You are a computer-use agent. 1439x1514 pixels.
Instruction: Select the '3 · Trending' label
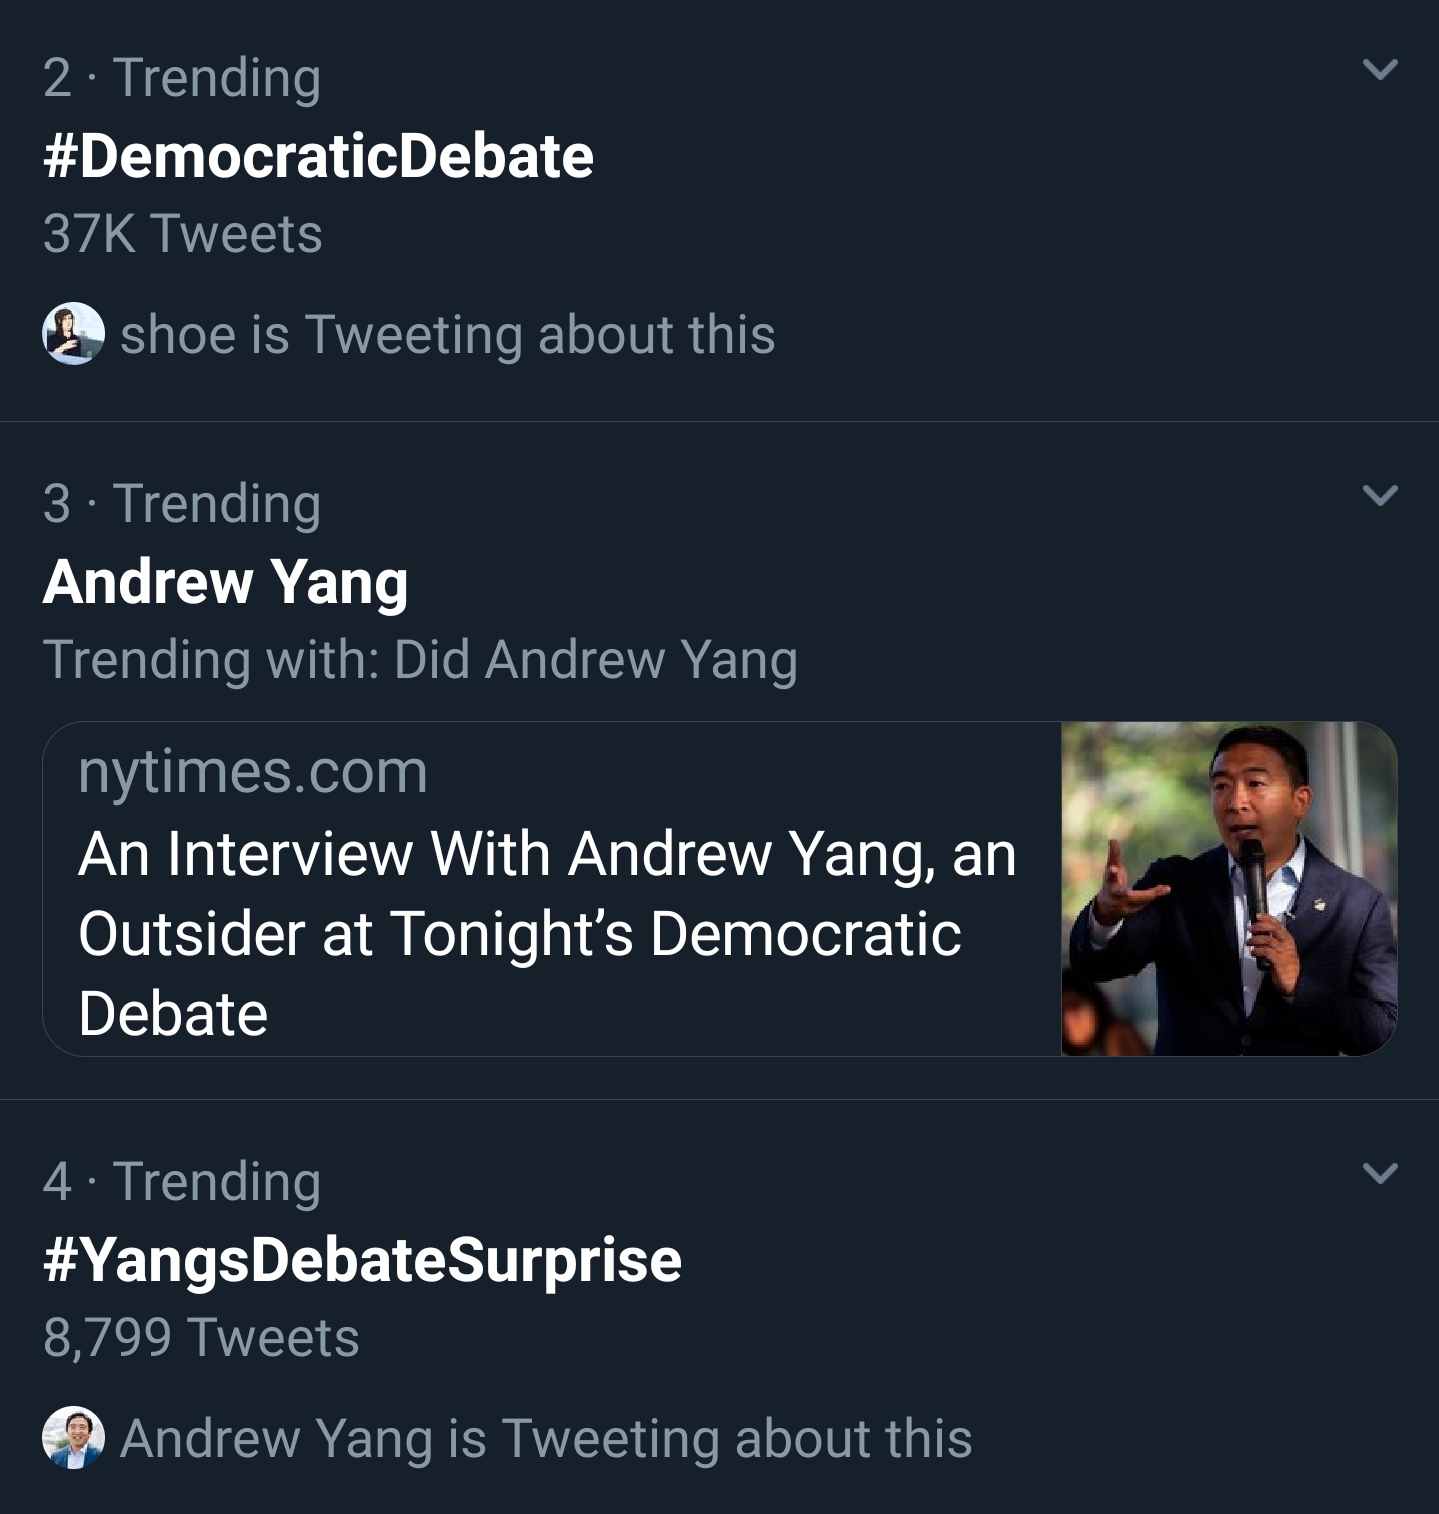(182, 504)
